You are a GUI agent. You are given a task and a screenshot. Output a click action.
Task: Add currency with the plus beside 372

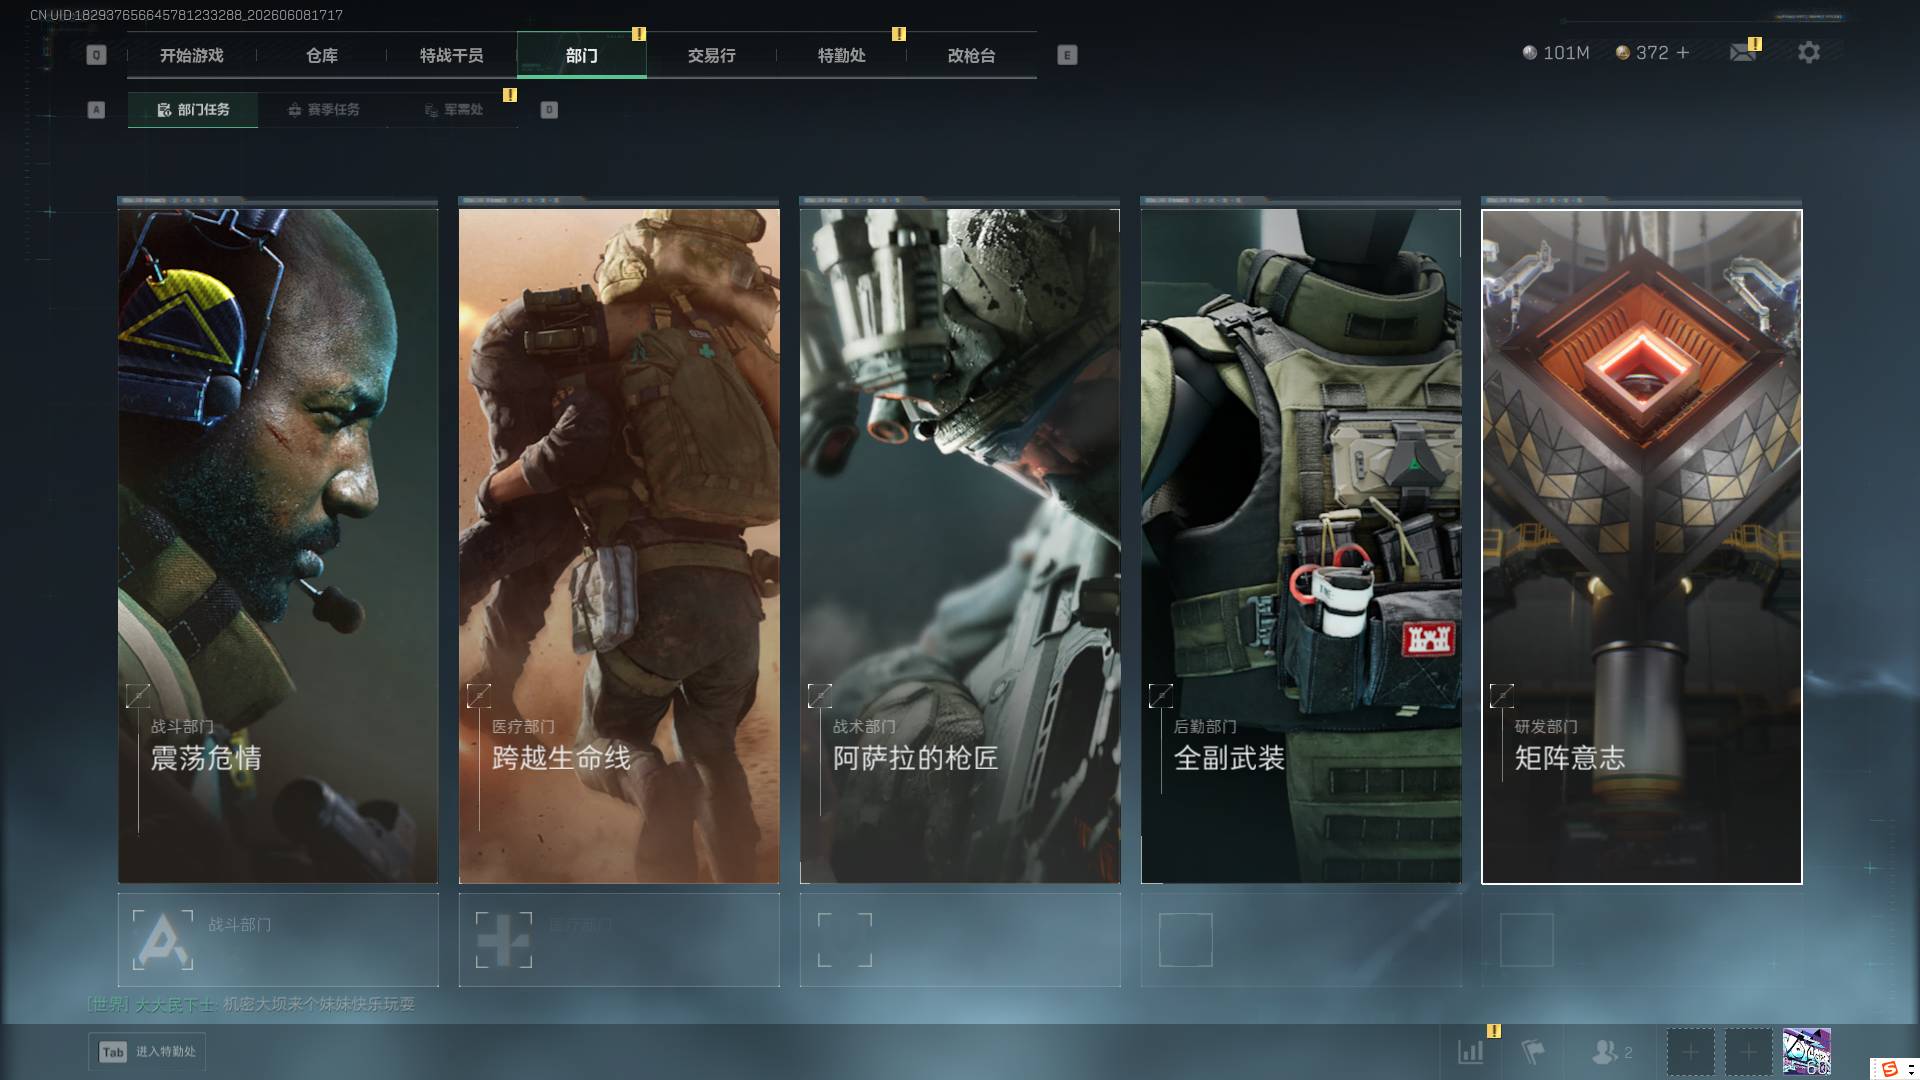[1683, 53]
